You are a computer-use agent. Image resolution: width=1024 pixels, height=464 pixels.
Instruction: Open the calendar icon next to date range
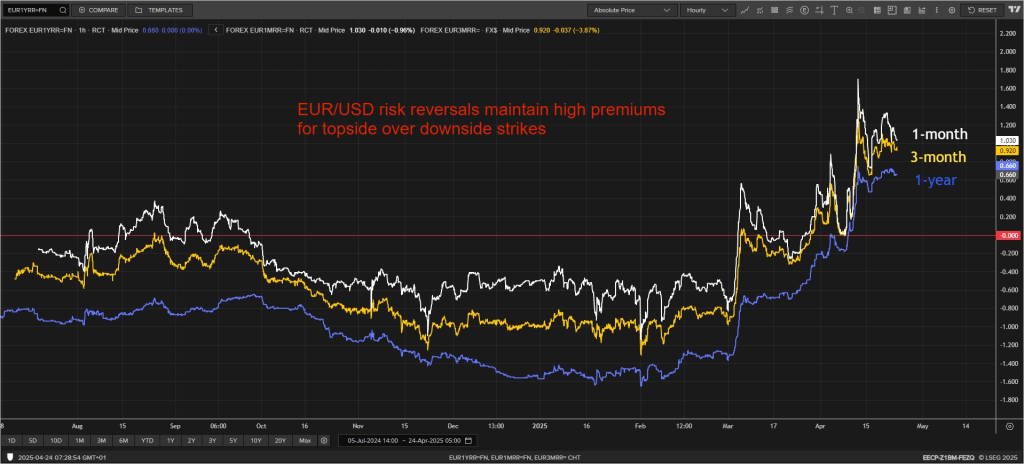[469, 440]
